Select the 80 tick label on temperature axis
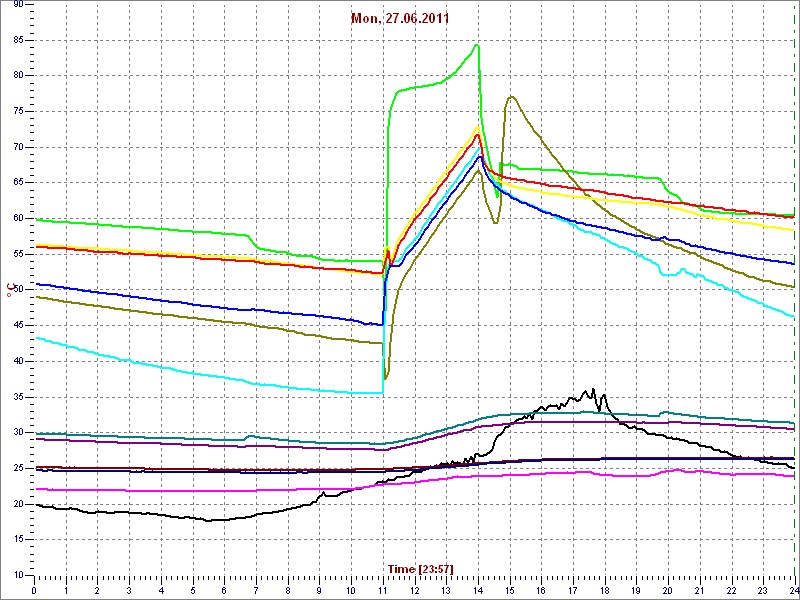 click(17, 76)
